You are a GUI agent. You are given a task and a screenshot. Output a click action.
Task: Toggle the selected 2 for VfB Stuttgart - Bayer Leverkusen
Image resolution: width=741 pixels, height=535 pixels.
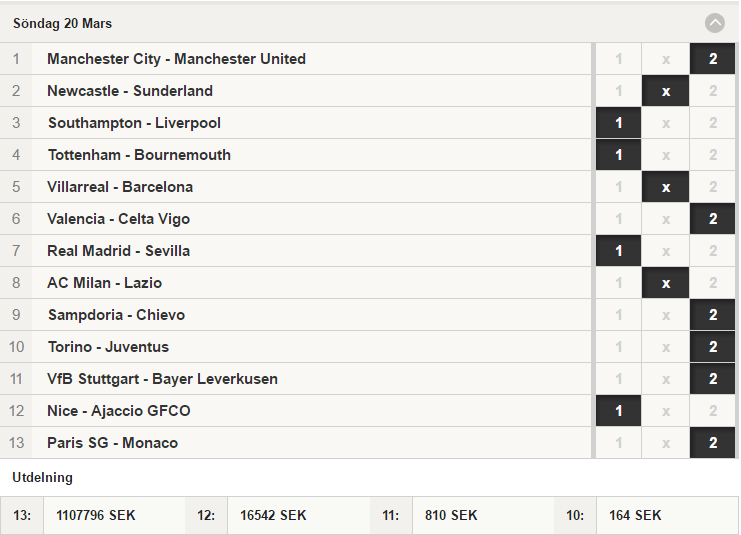click(x=713, y=379)
